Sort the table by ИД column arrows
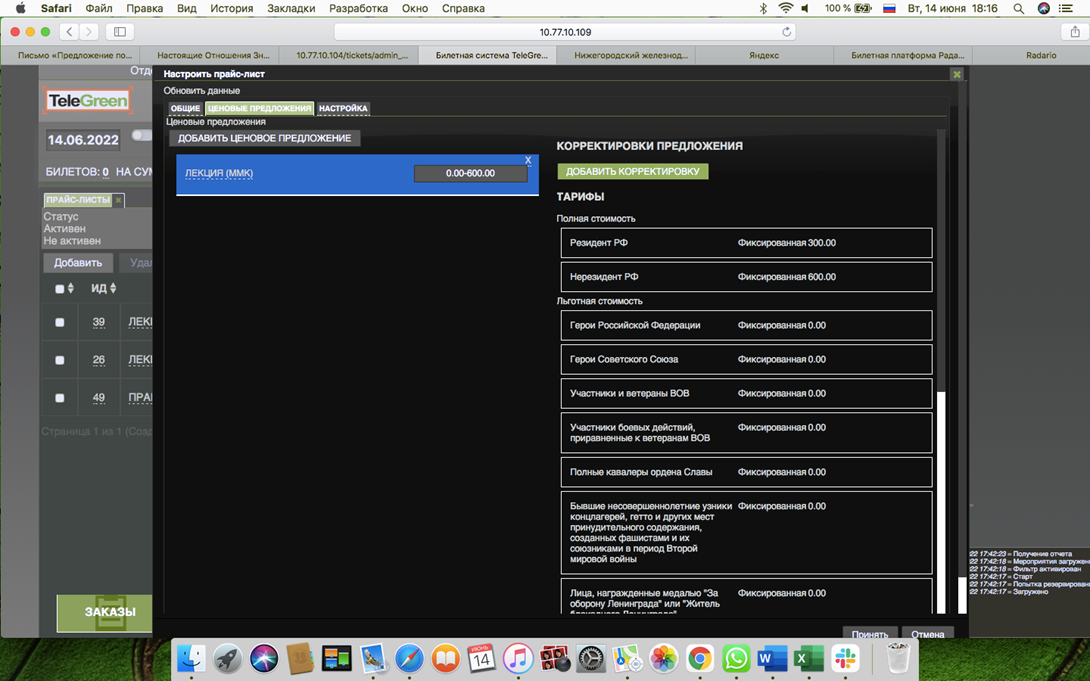Image resolution: width=1090 pixels, height=681 pixels. click(x=113, y=289)
